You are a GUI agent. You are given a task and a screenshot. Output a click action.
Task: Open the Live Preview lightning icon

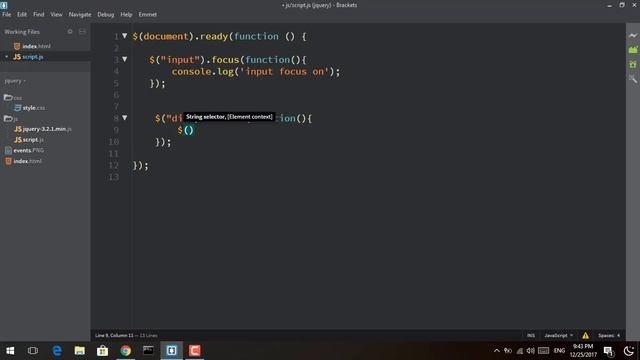[x=633, y=36]
